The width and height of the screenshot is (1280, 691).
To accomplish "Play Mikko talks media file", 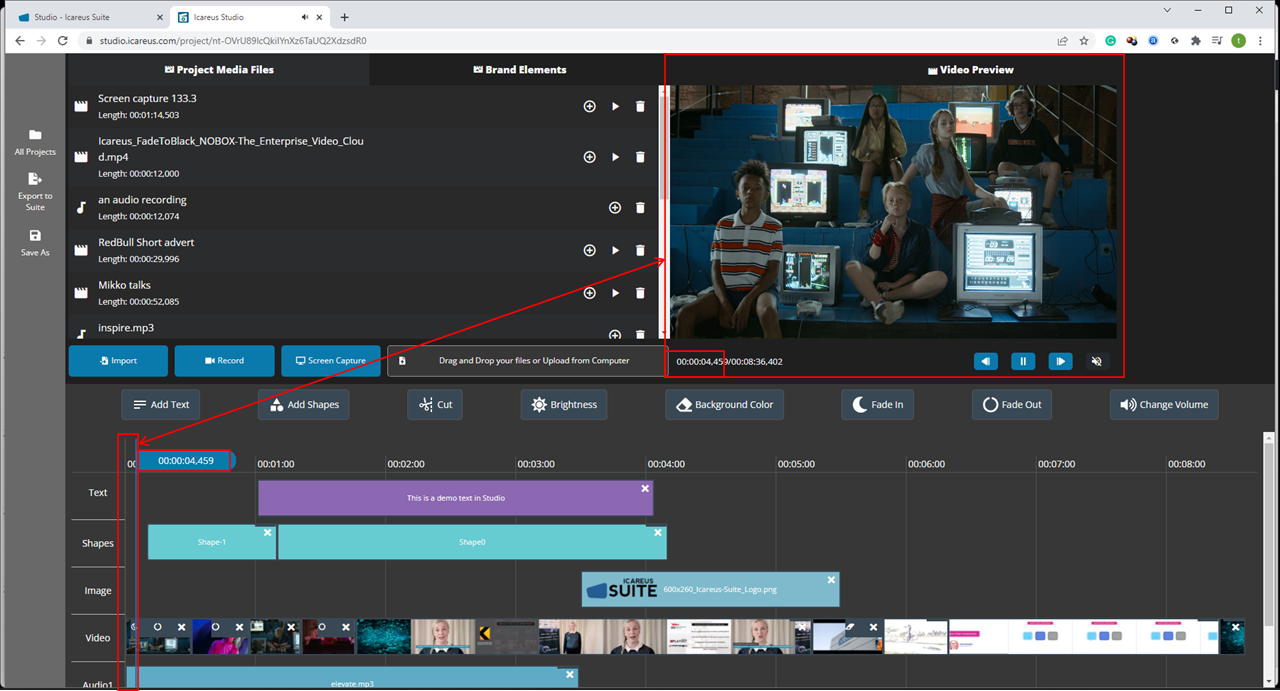I will [x=615, y=293].
